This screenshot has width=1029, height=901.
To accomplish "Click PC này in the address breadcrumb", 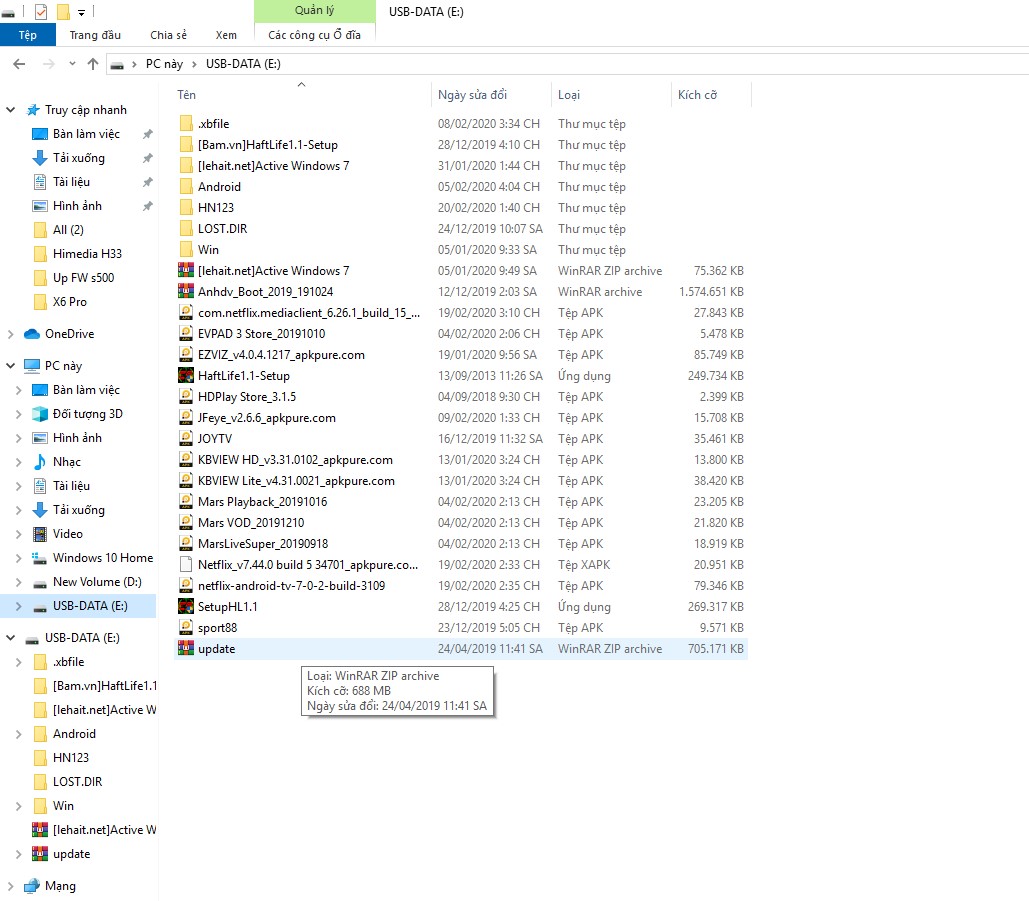I will click(164, 64).
